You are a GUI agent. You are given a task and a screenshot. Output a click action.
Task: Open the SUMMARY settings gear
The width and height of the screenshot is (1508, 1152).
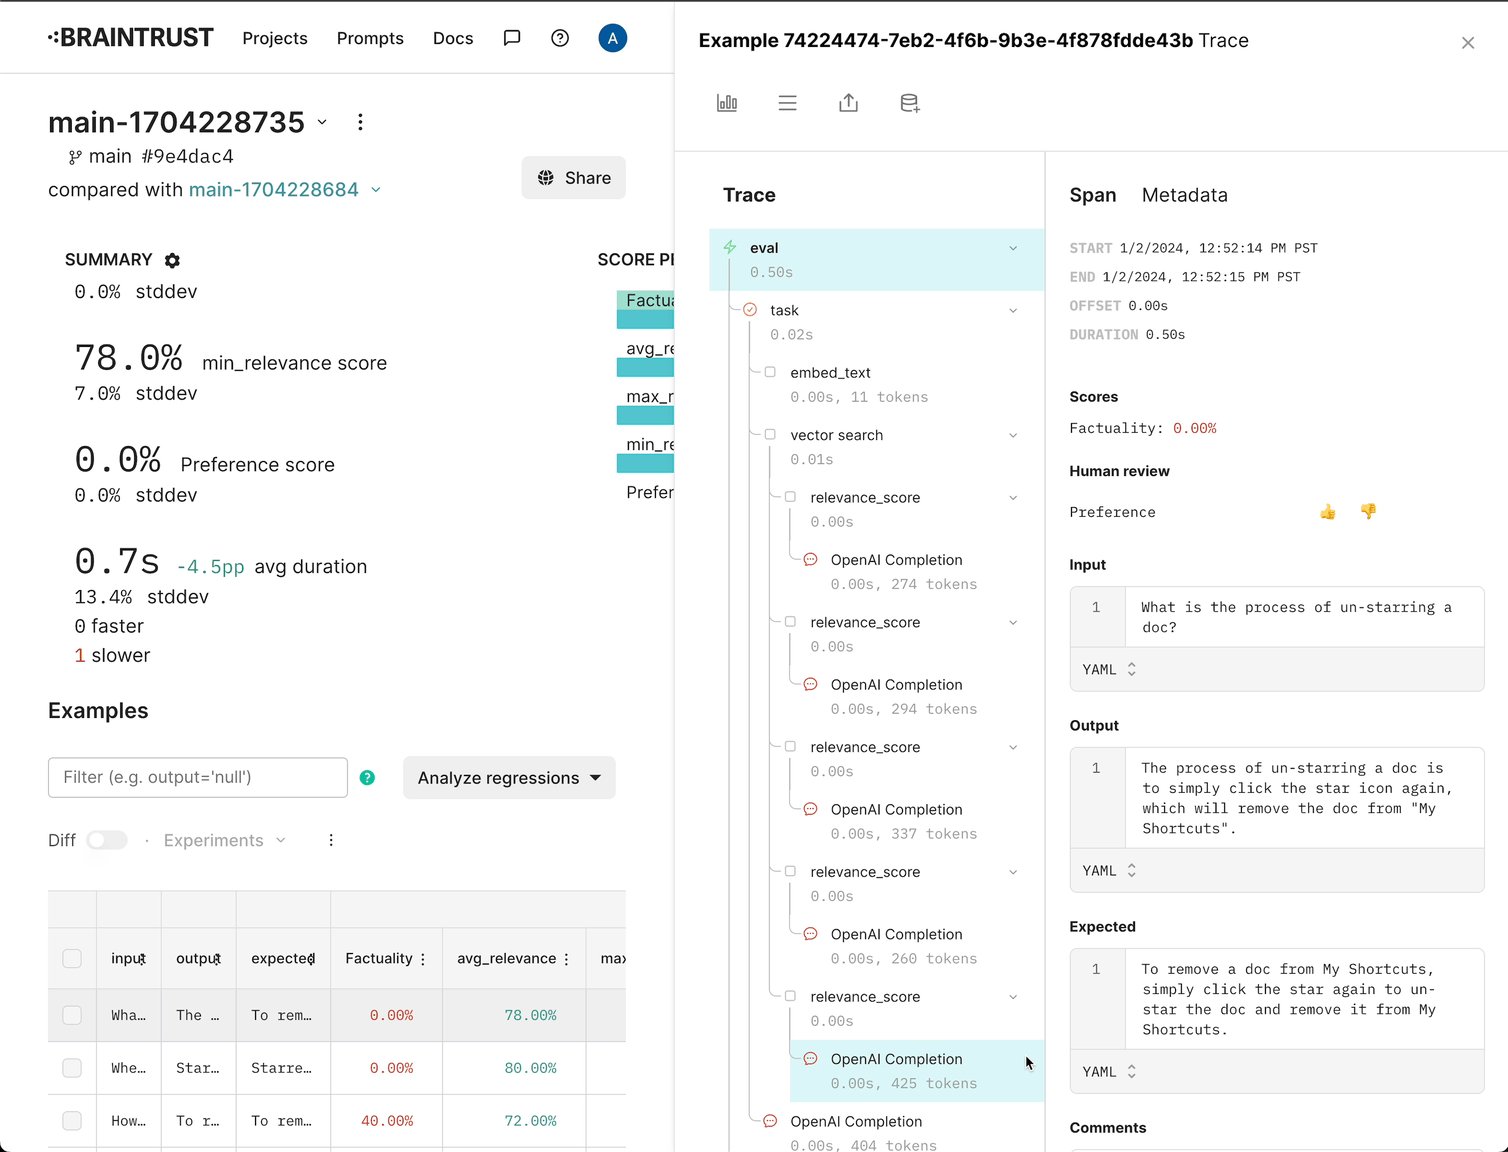(172, 260)
